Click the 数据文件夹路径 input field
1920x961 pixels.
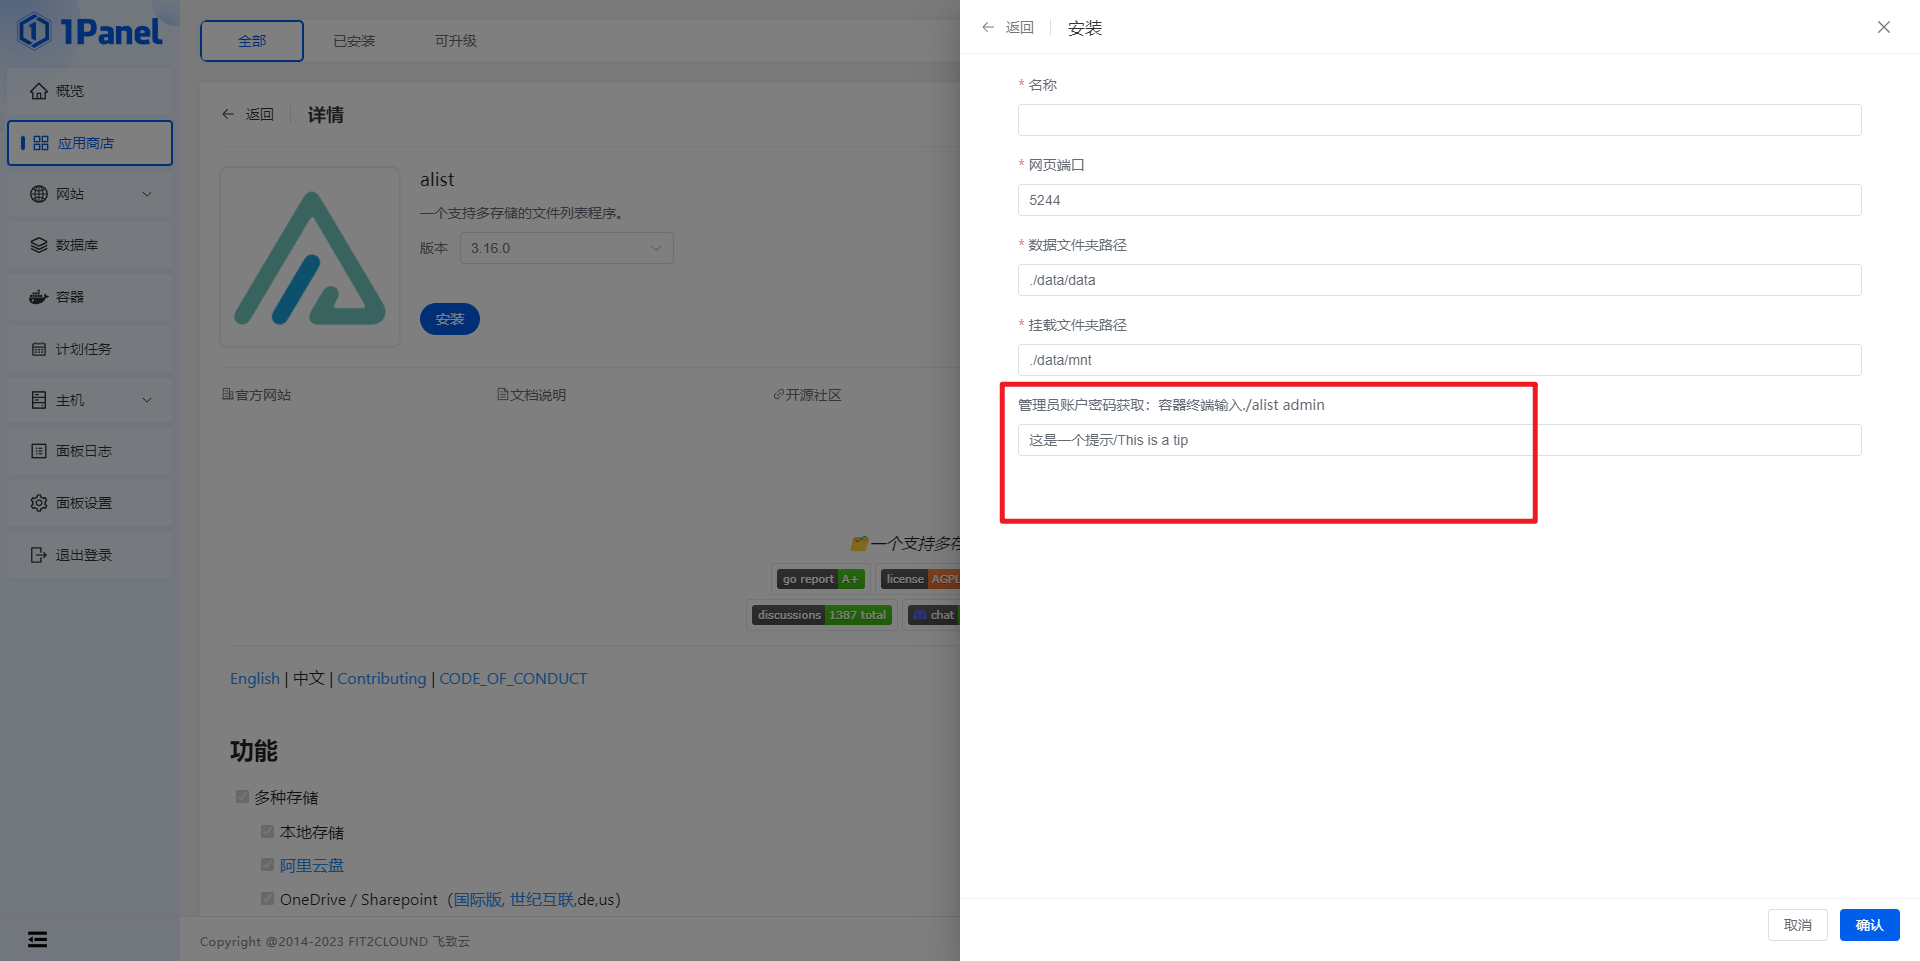[1439, 280]
